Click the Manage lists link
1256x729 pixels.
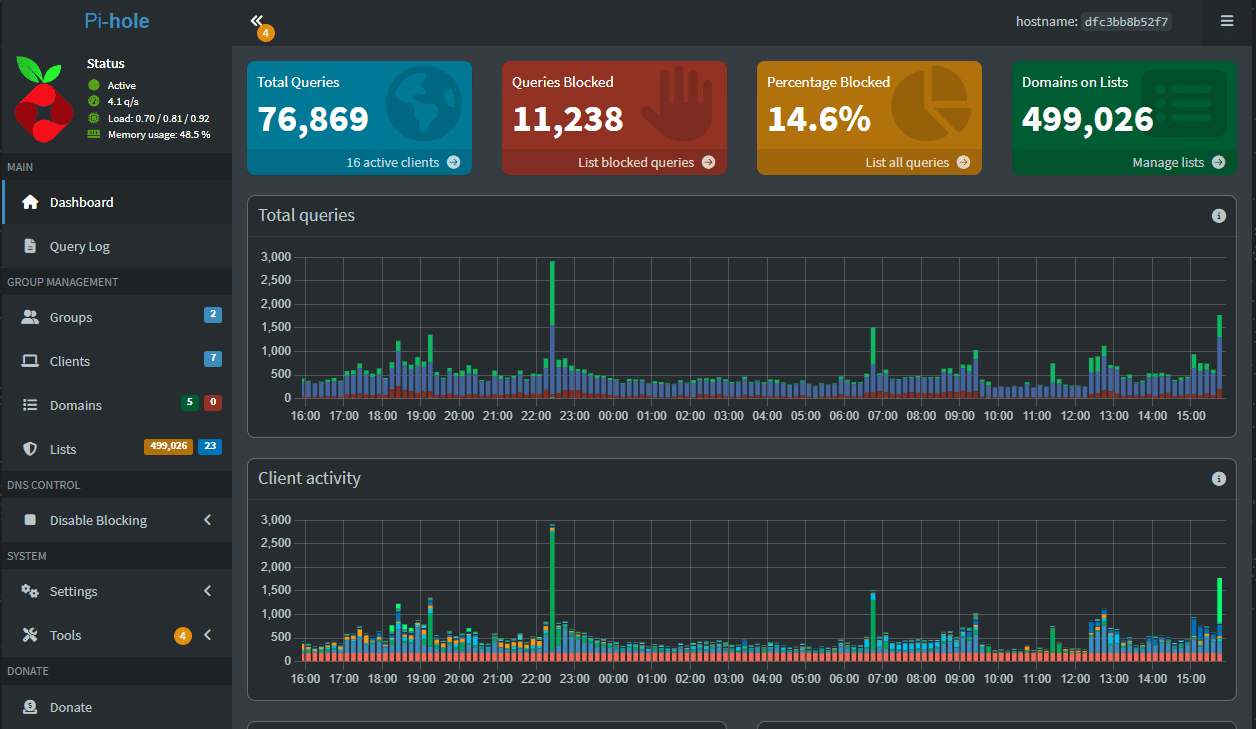[1177, 162]
